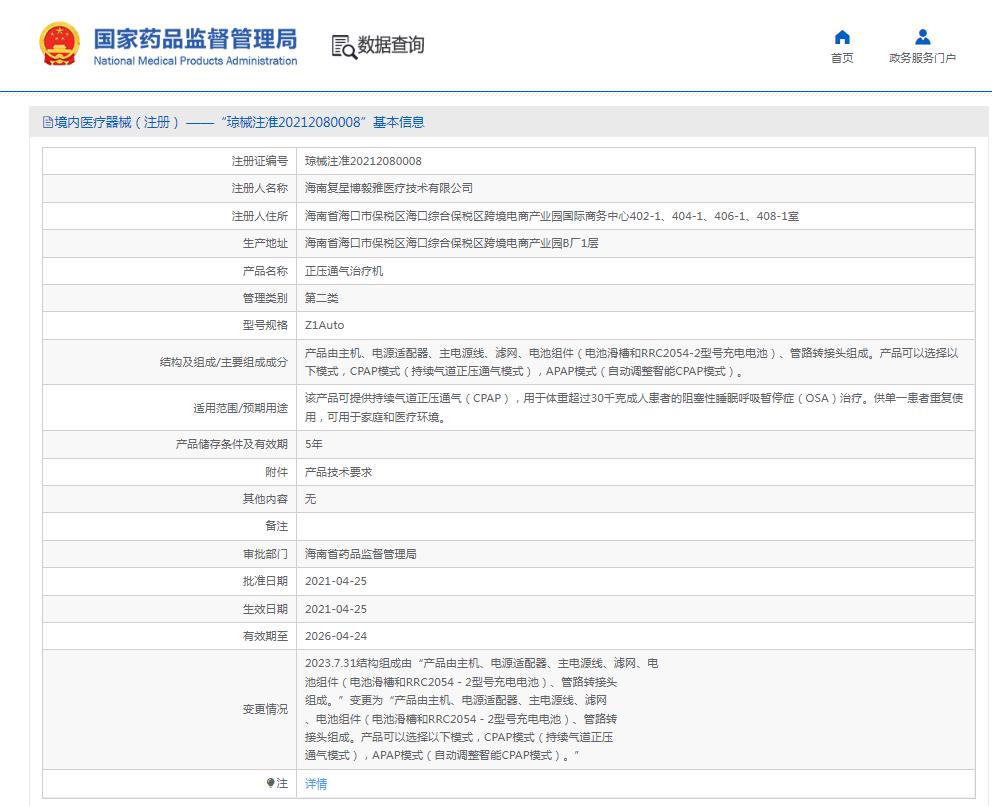Click the attachment 产品技术要求
The height and width of the screenshot is (806, 992).
pyautogui.click(x=338, y=472)
